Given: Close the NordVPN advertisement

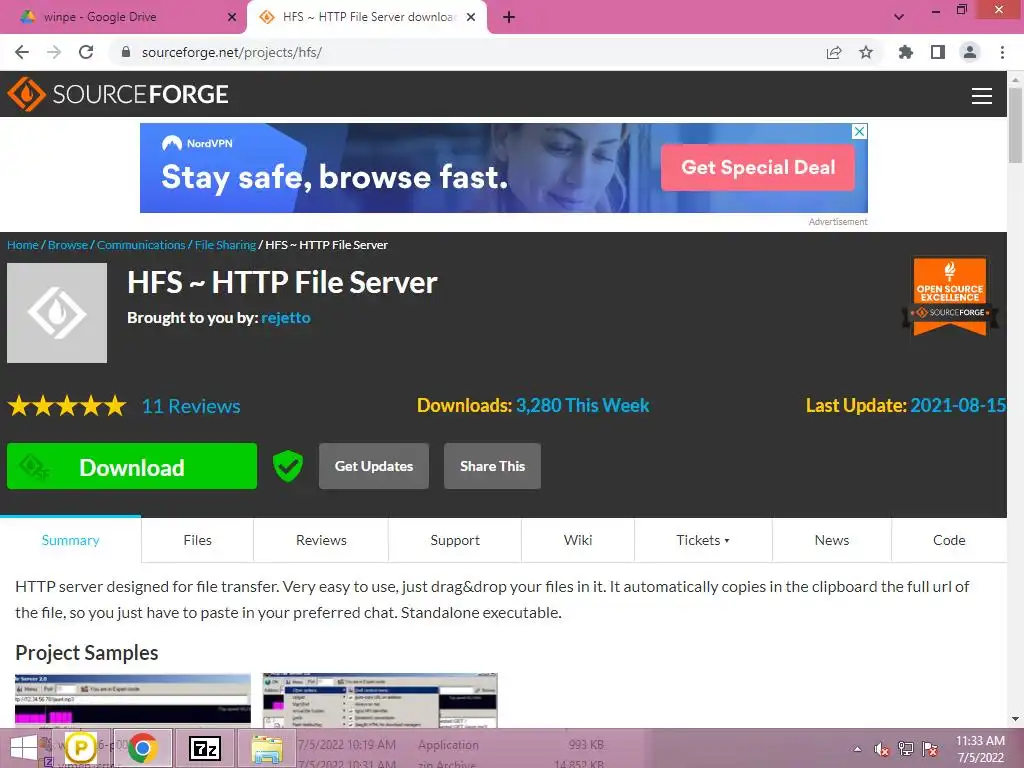Looking at the screenshot, I should tap(860, 131).
